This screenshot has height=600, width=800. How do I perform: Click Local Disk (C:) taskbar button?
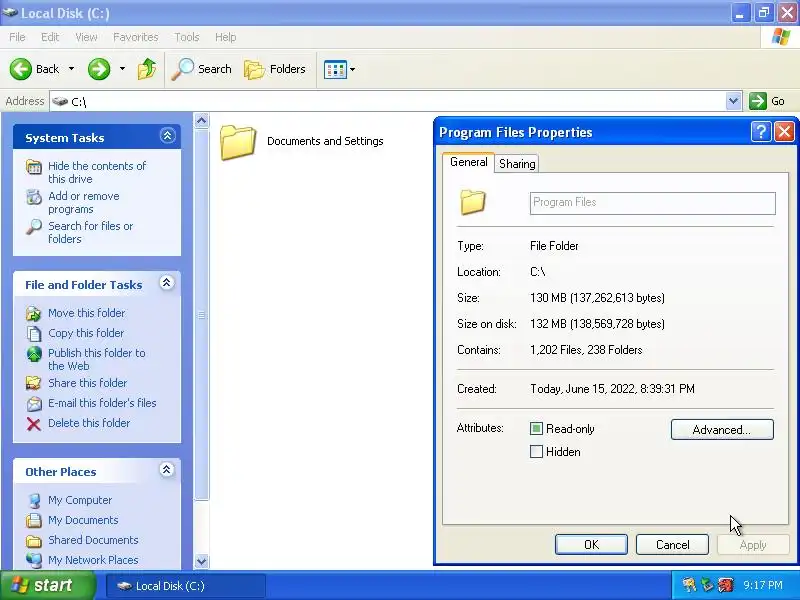coord(186,586)
